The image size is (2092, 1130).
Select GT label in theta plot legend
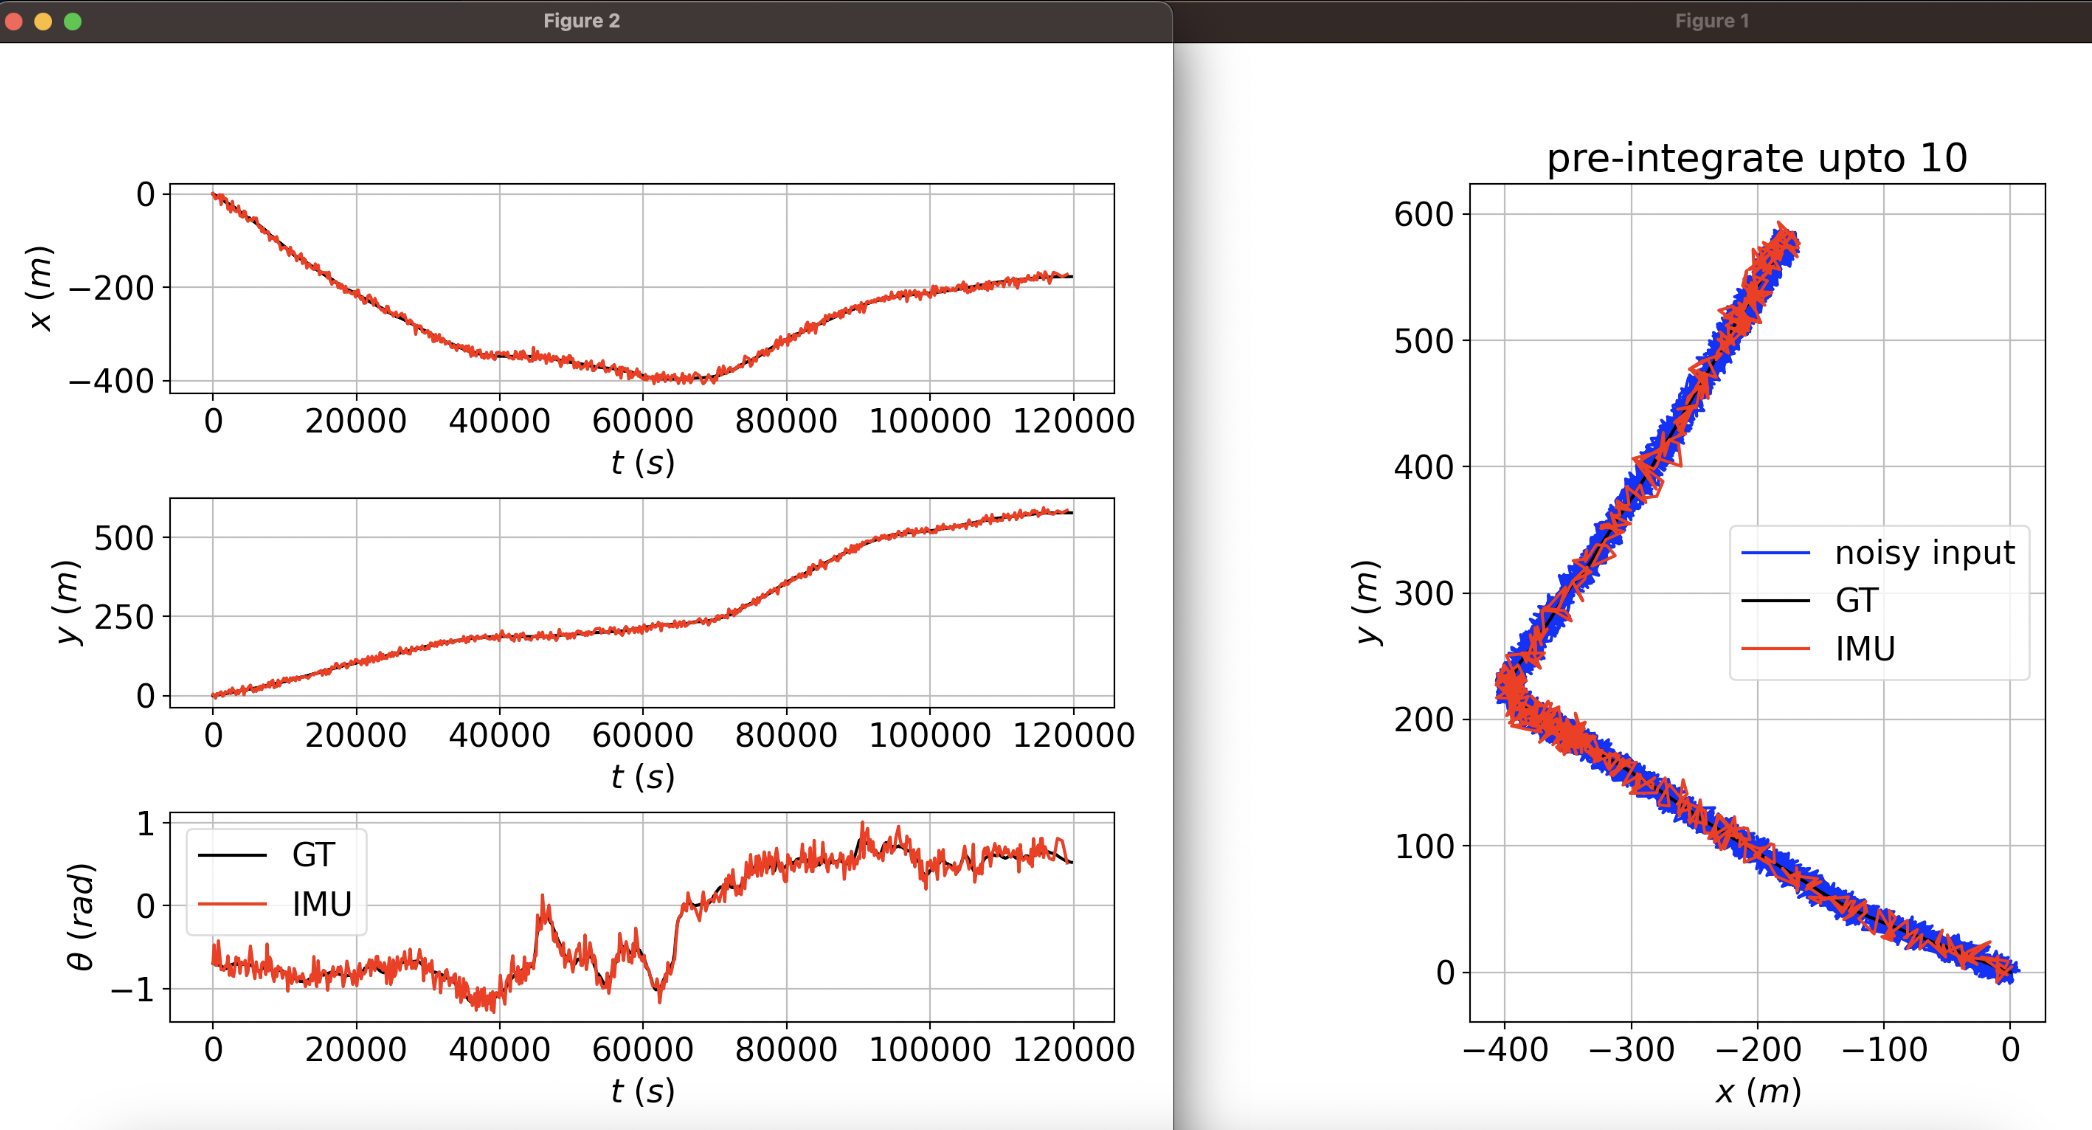[313, 855]
